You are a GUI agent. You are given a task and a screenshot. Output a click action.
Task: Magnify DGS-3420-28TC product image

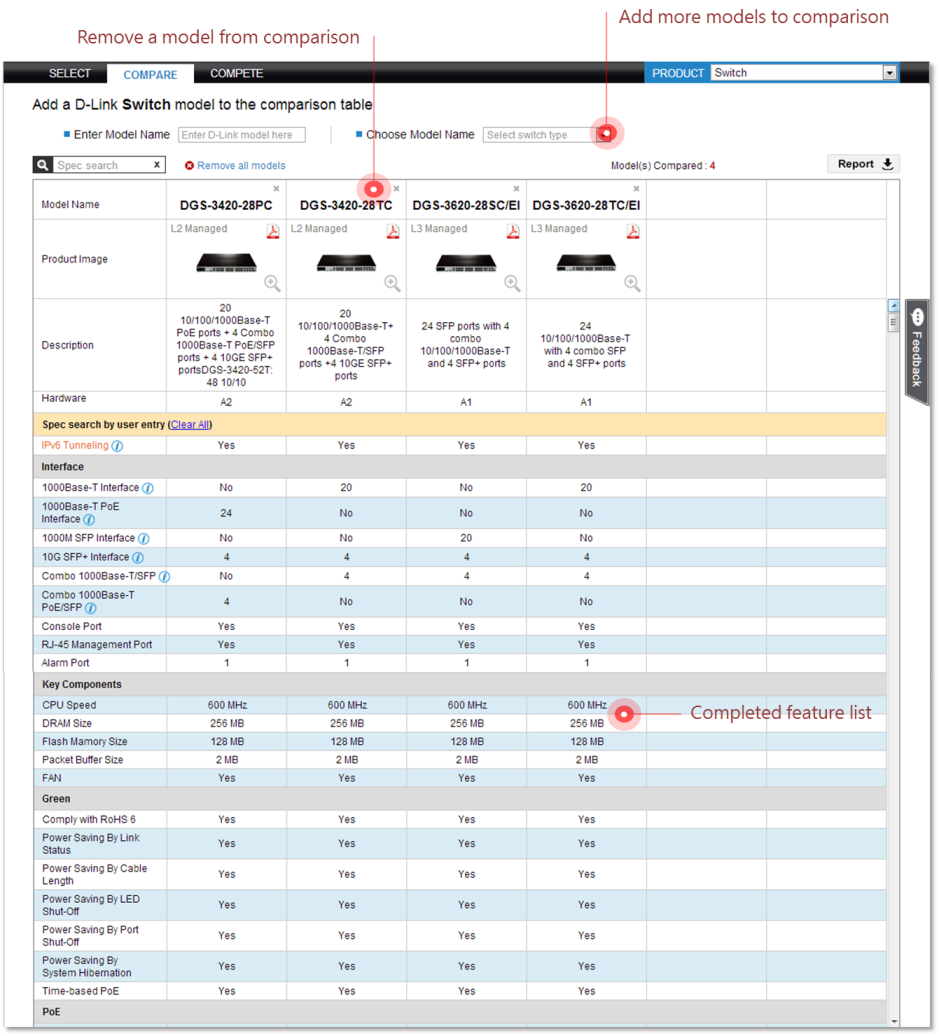(x=393, y=283)
